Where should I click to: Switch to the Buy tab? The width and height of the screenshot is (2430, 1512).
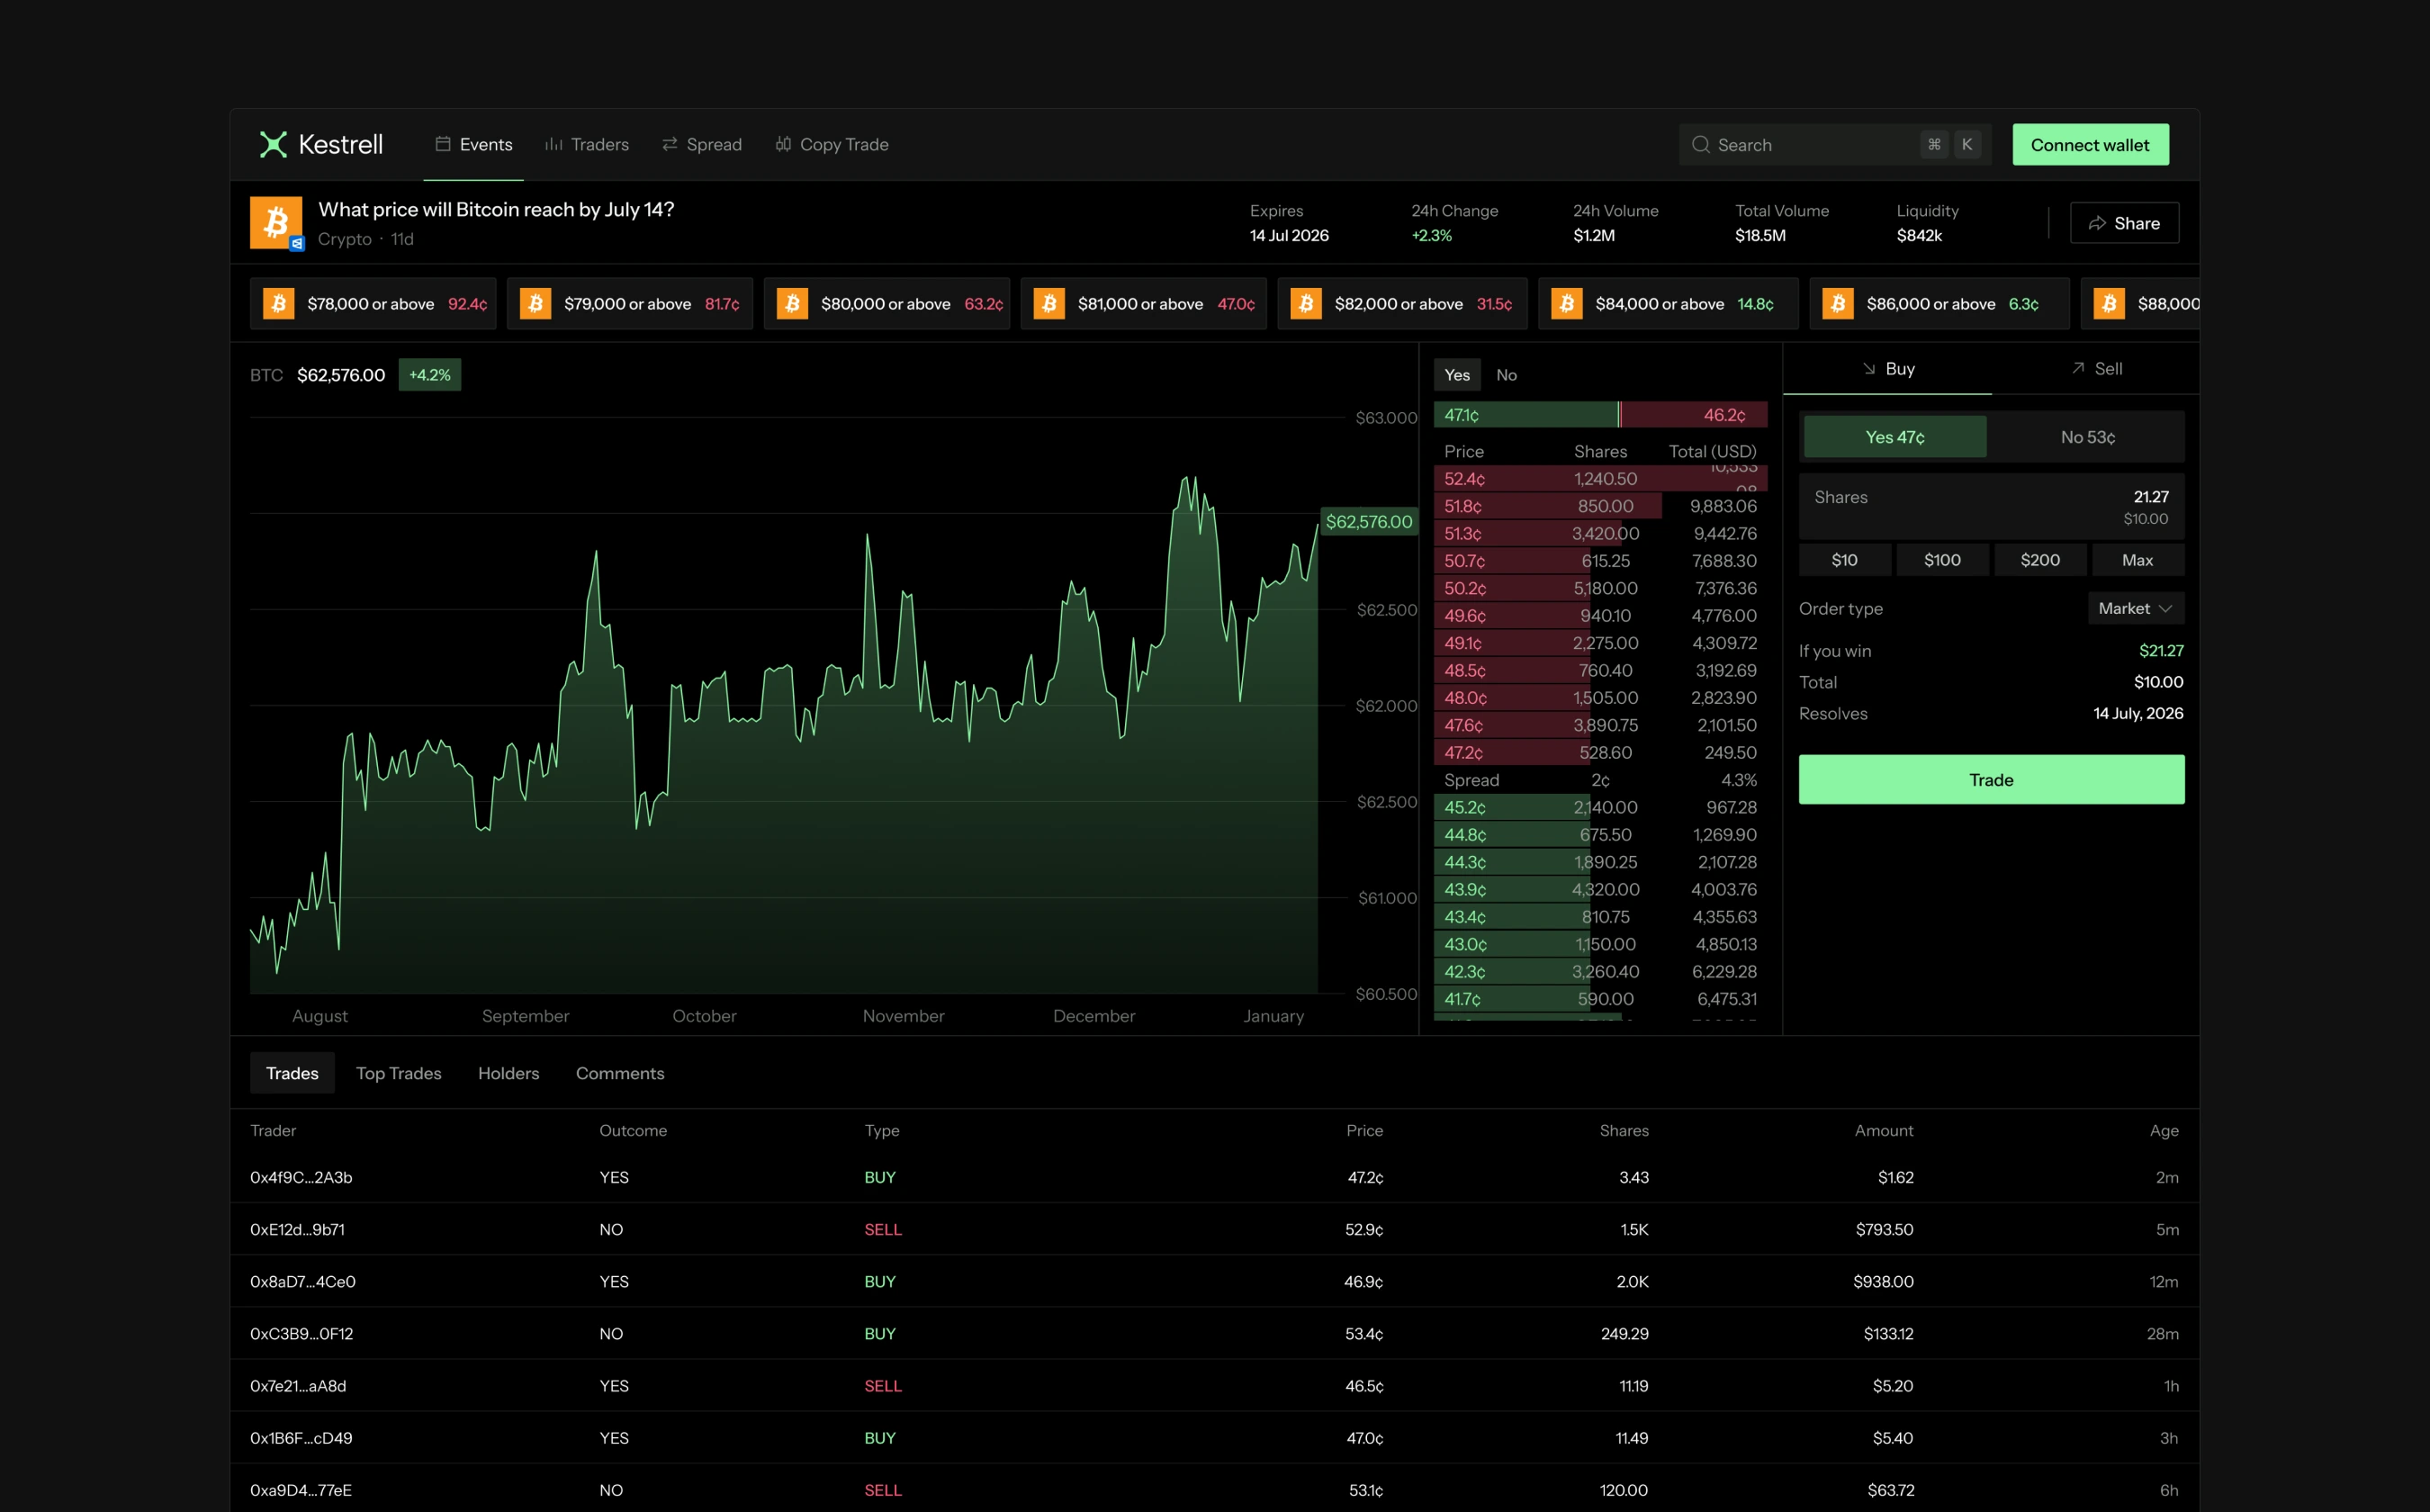tap(1888, 369)
